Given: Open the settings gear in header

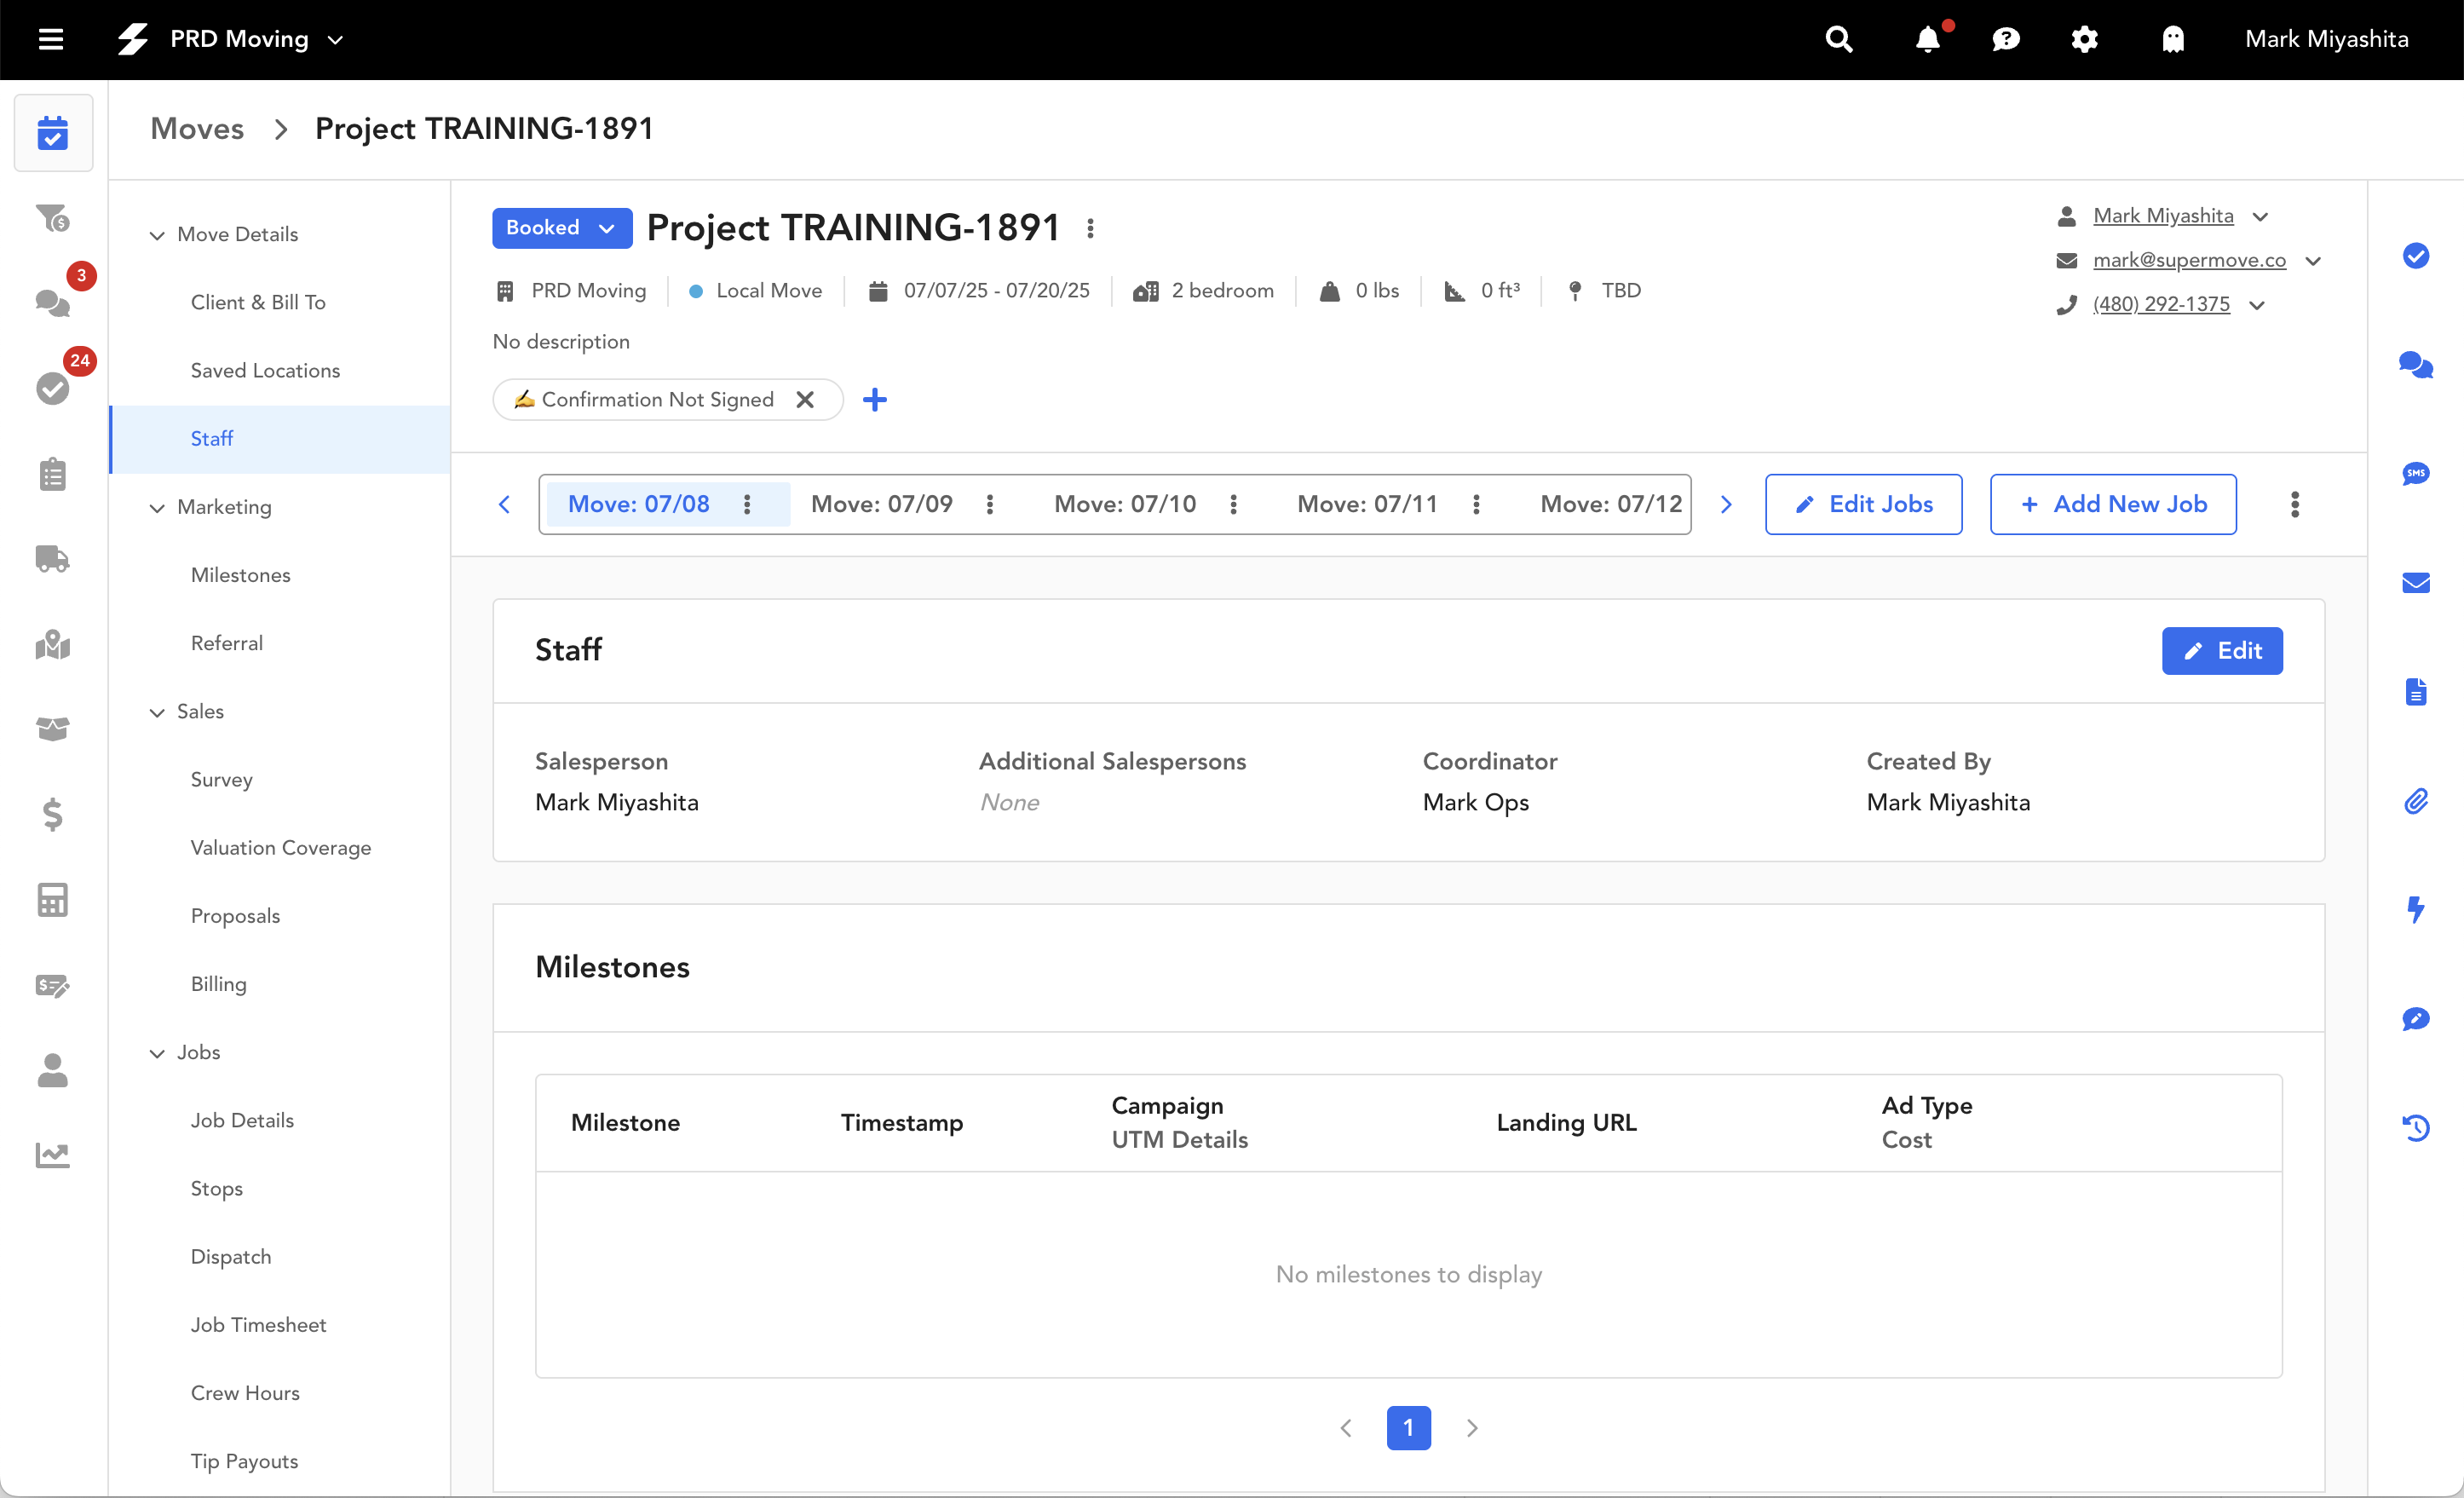Looking at the screenshot, I should [2084, 39].
